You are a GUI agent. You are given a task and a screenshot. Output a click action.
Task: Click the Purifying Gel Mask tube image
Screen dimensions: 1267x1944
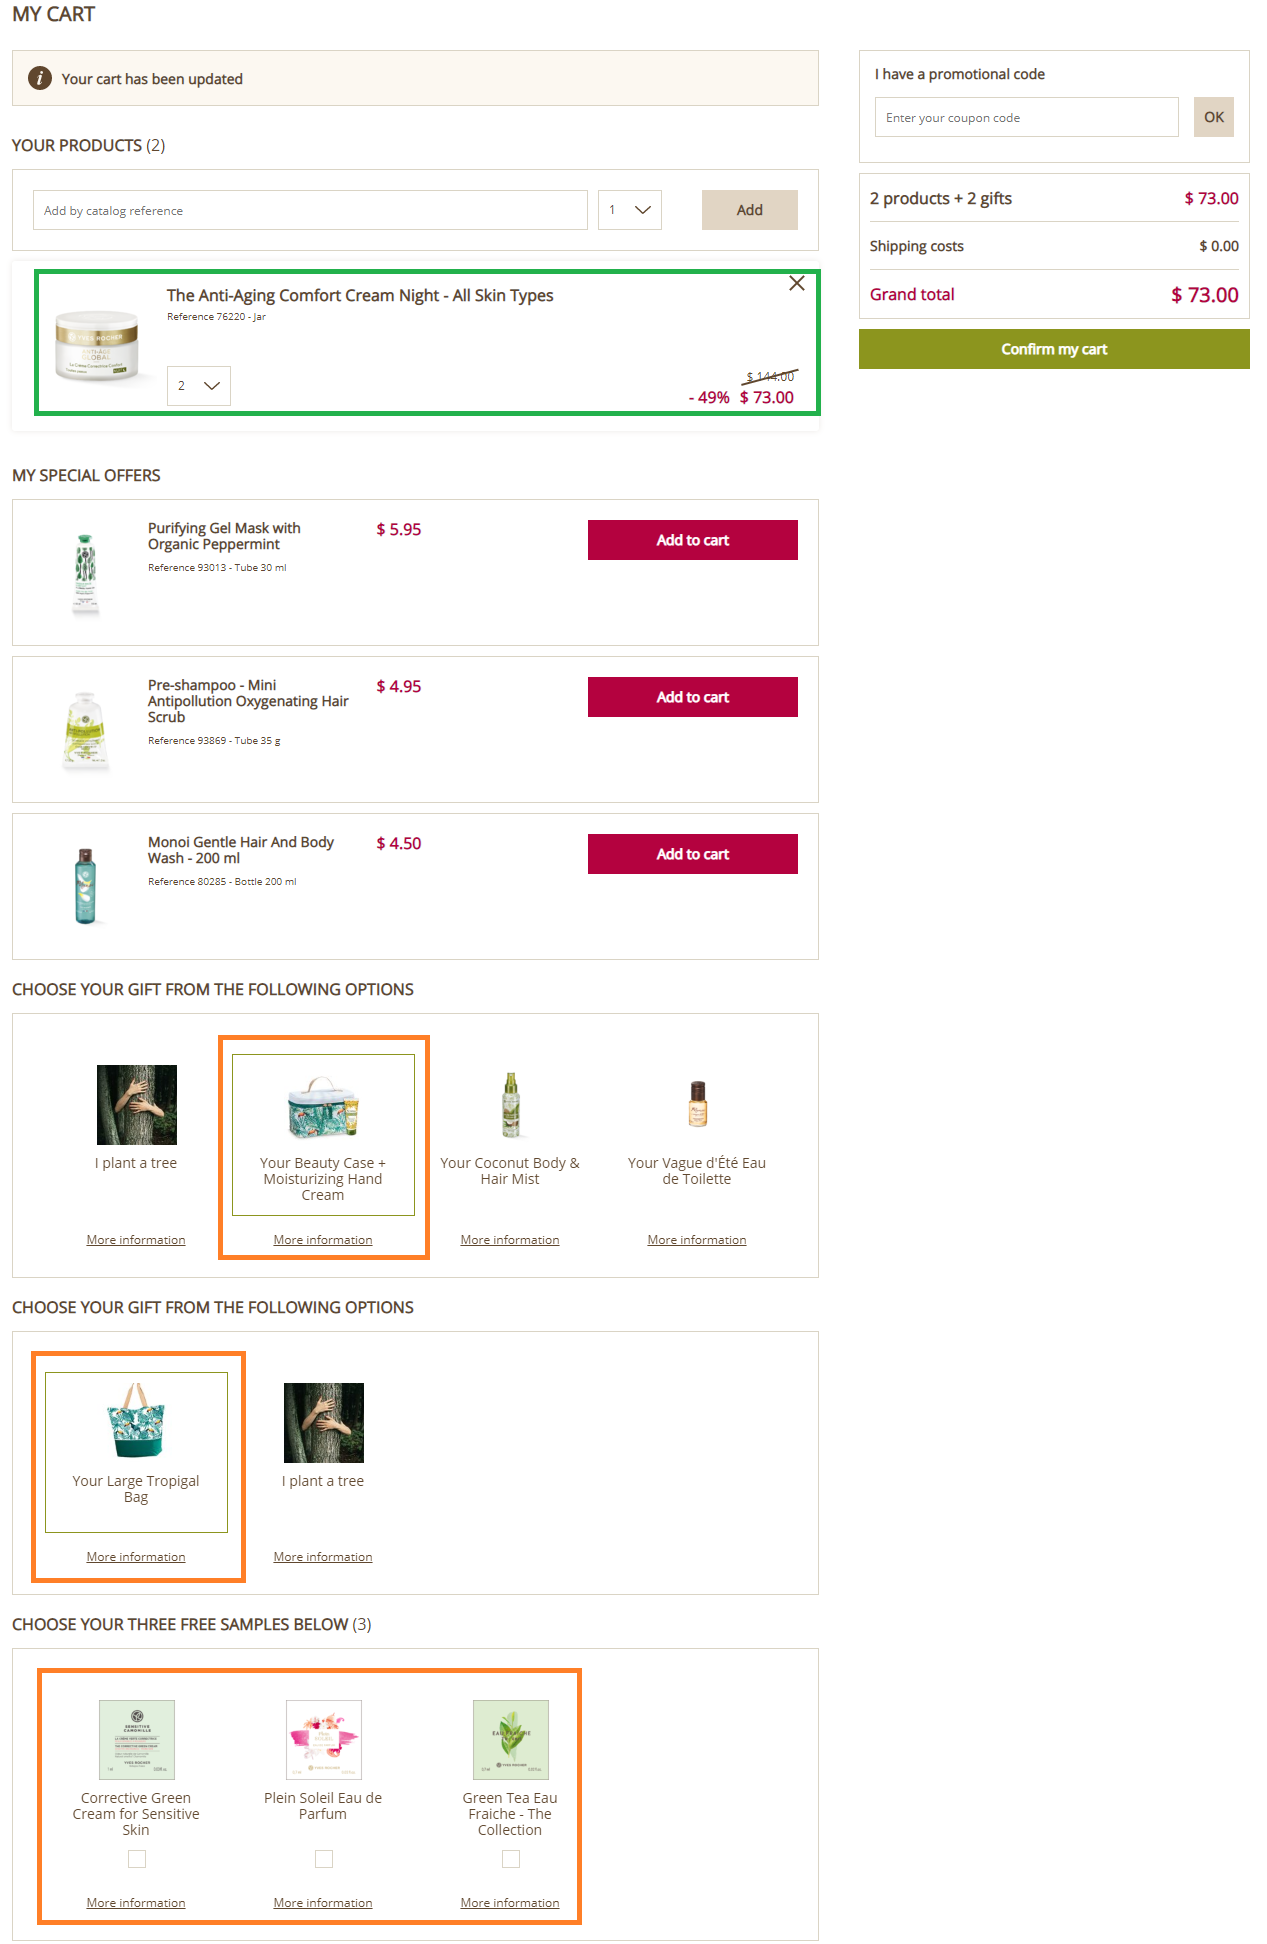(86, 573)
